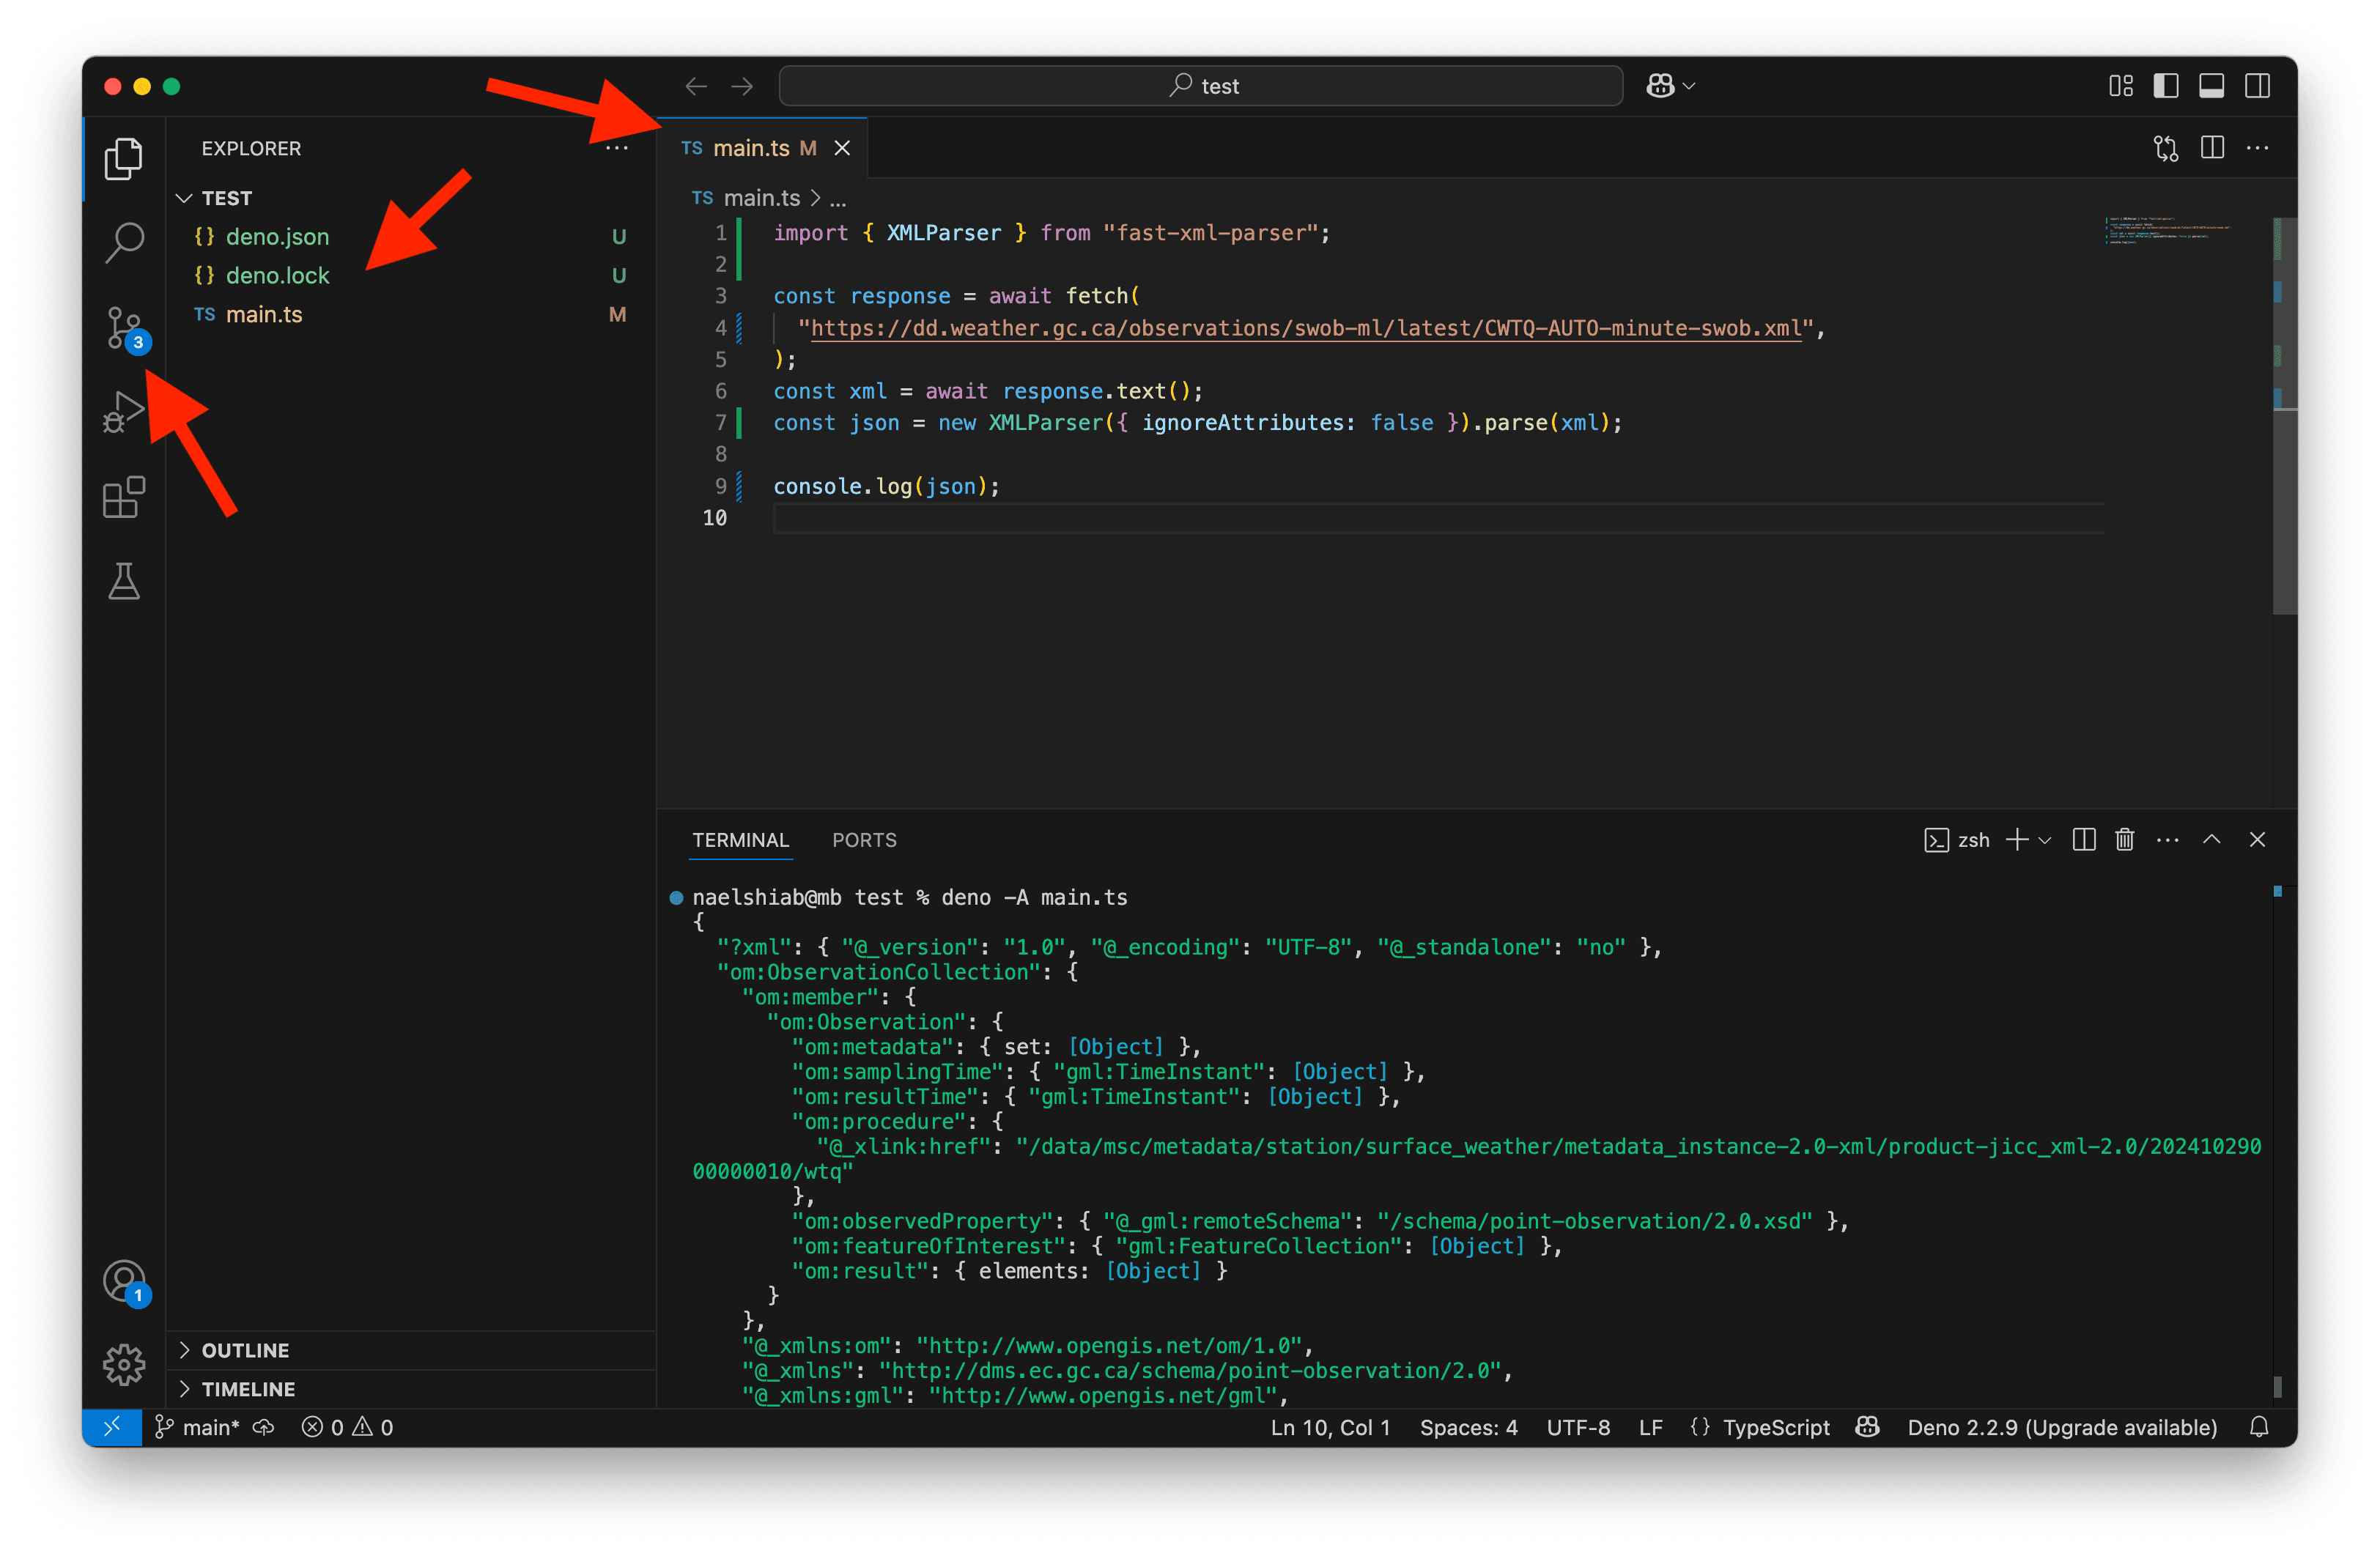Toggle primary side bar visibility
The width and height of the screenshot is (2380, 1556).
coord(2166,86)
